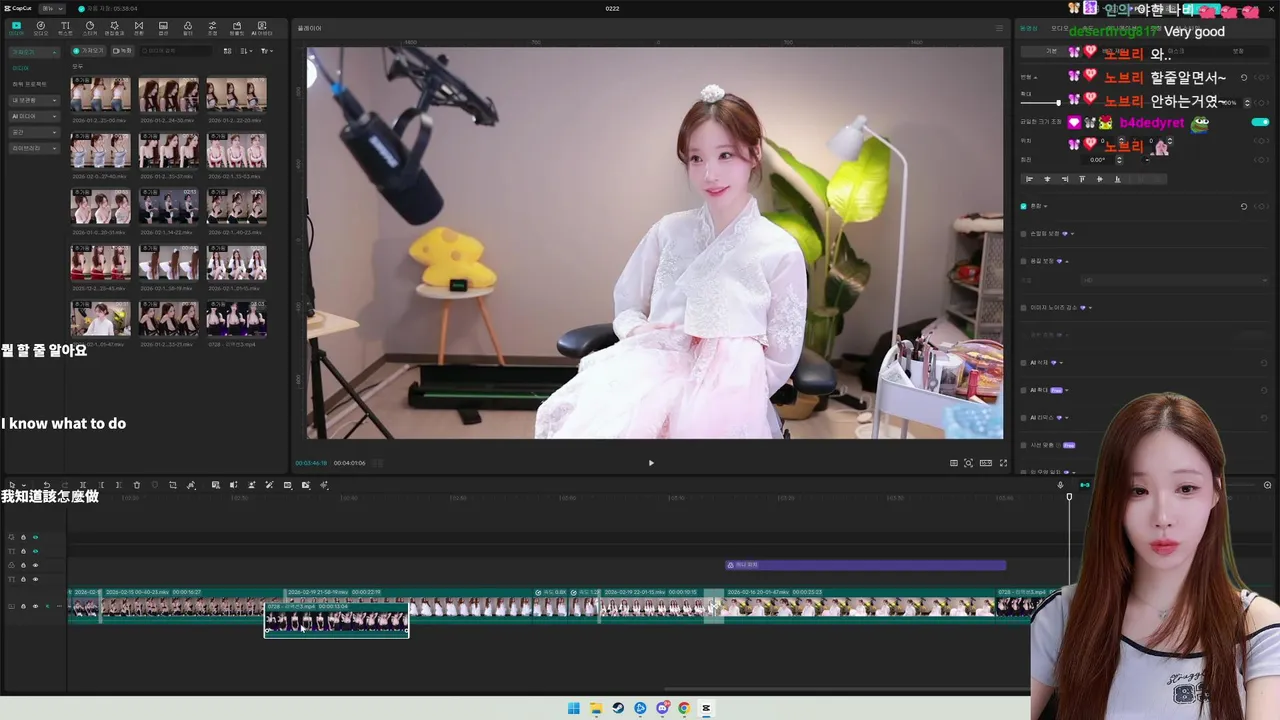Enable the AI 확대 checkbox
1280x720 pixels.
[1023, 390]
